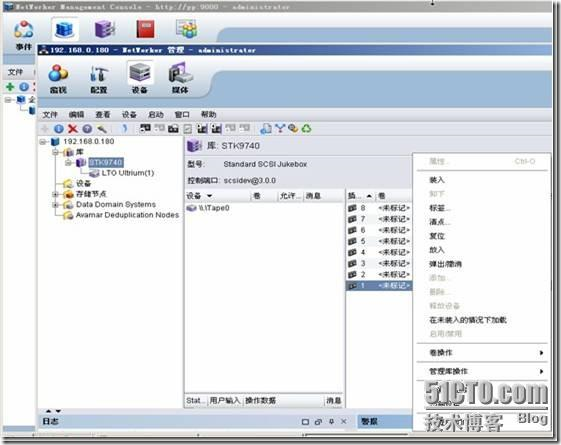Screen dimensions: 561x445
Task: Click the red X delete toolbar icon
Action: [73, 129]
